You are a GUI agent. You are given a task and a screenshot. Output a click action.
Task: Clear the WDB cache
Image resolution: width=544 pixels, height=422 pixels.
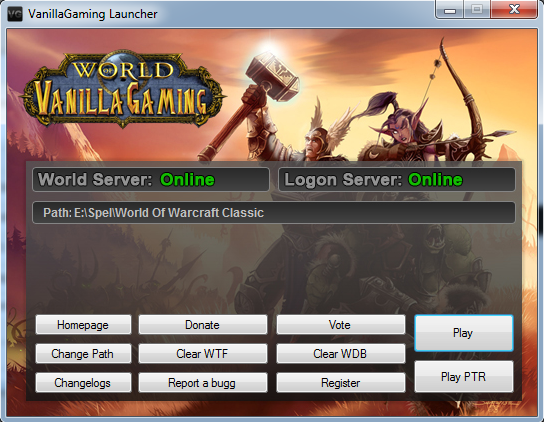(340, 354)
